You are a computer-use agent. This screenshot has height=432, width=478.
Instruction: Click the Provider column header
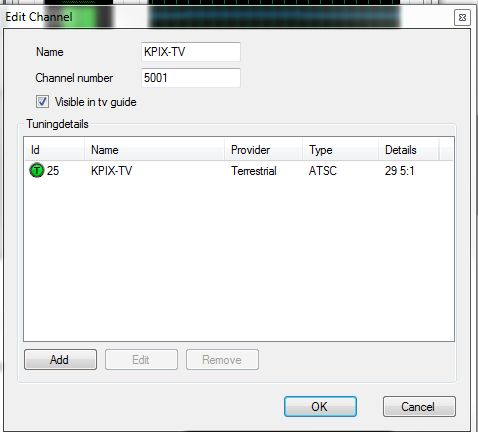(263, 150)
